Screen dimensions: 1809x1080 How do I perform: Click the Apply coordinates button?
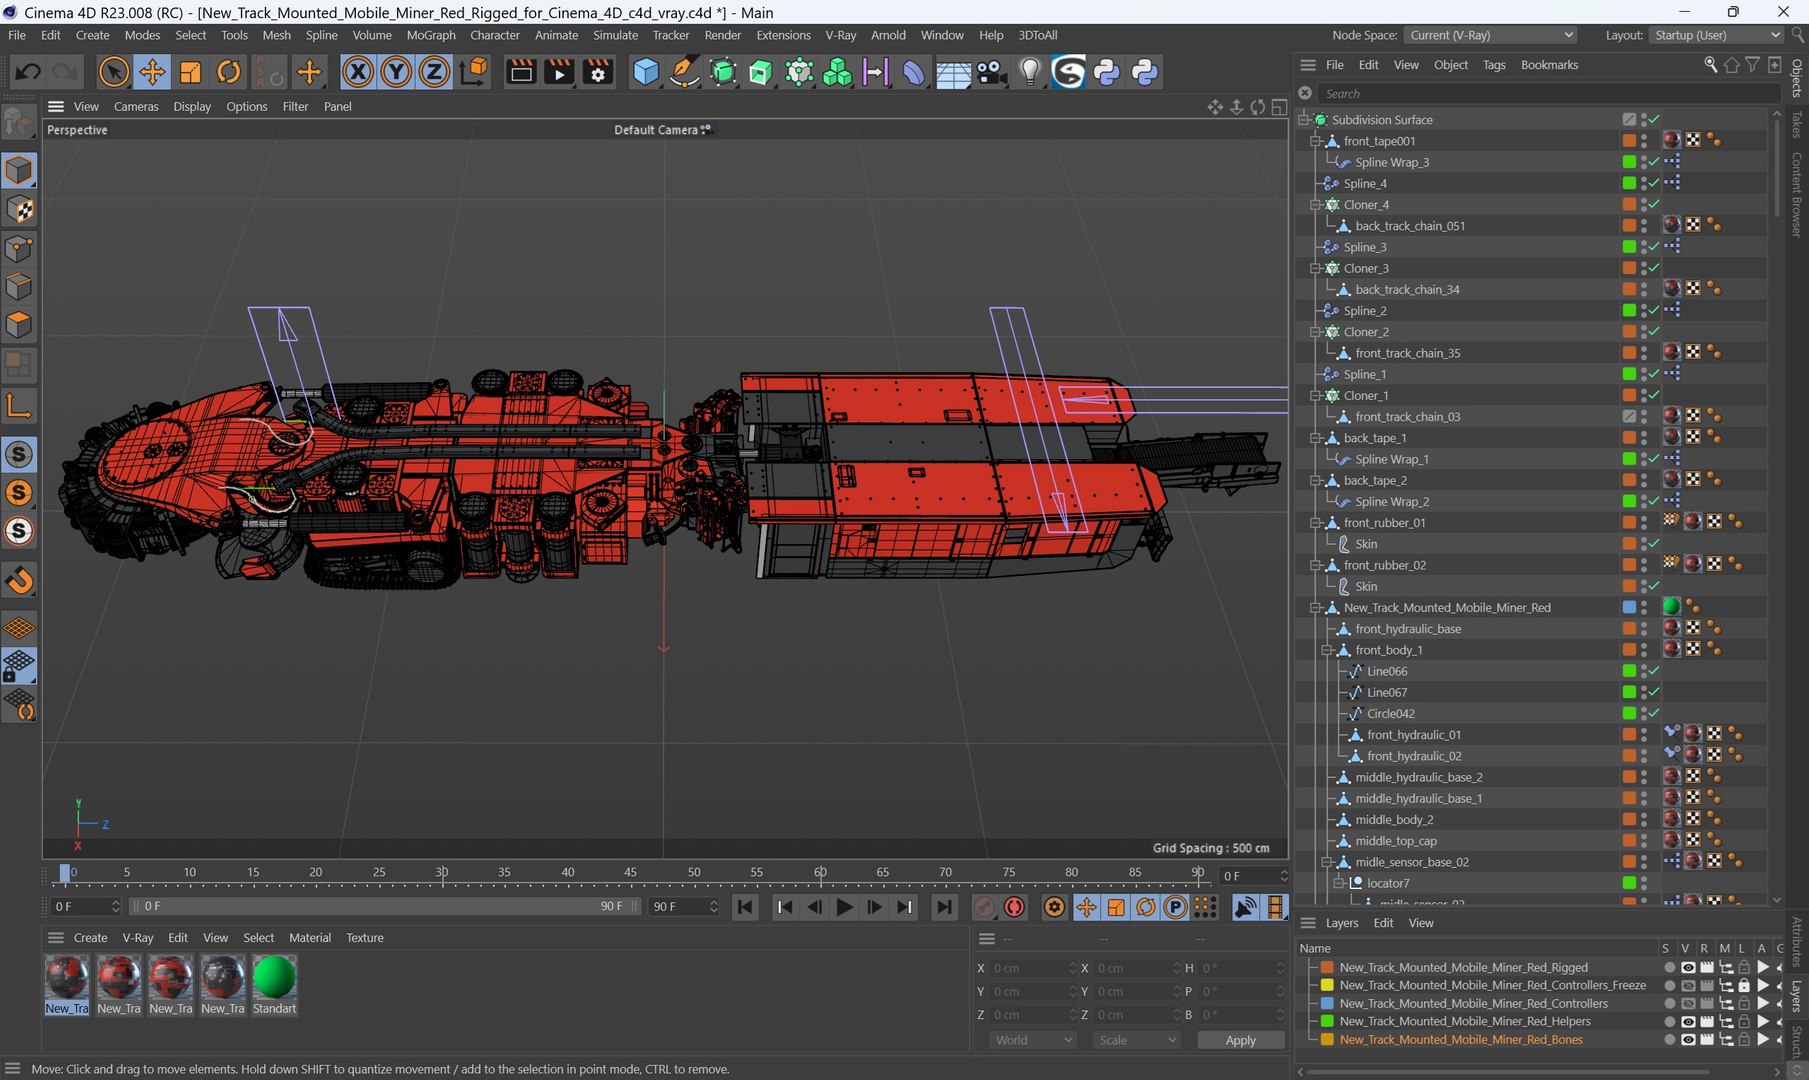point(1240,1040)
